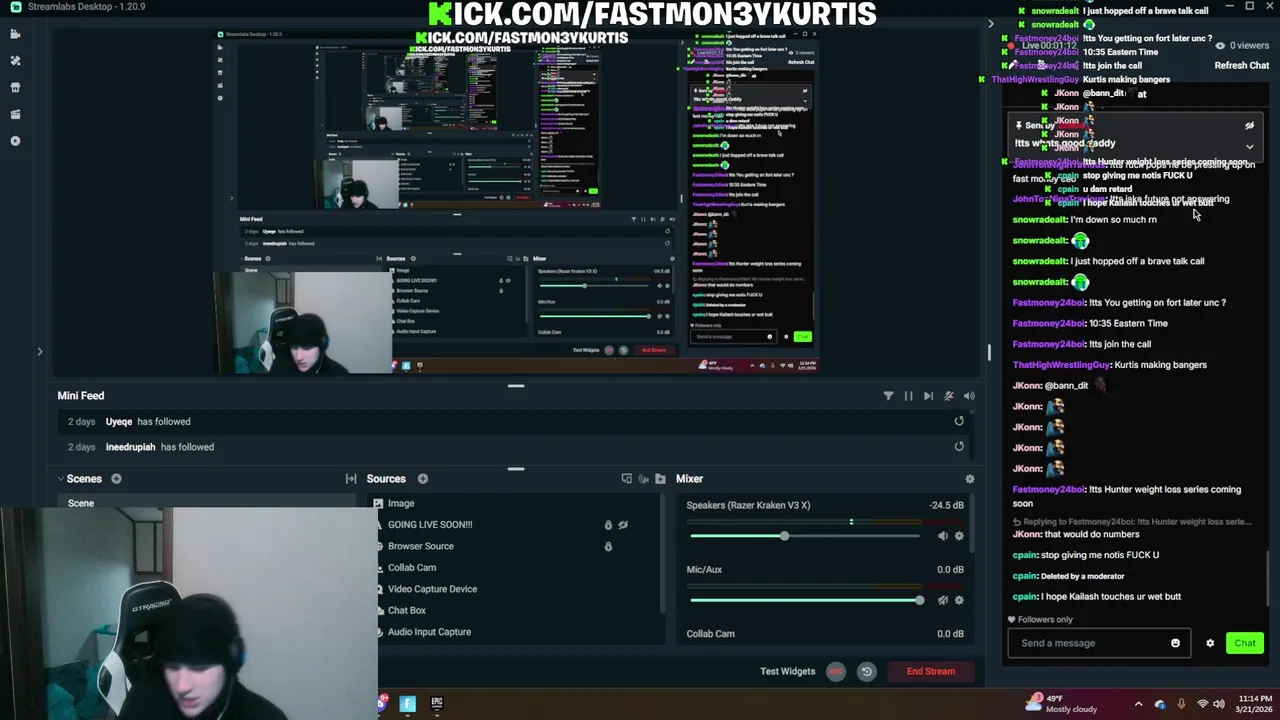Open Mic/Aux audio settings gear
1280x720 pixels.
pos(959,600)
